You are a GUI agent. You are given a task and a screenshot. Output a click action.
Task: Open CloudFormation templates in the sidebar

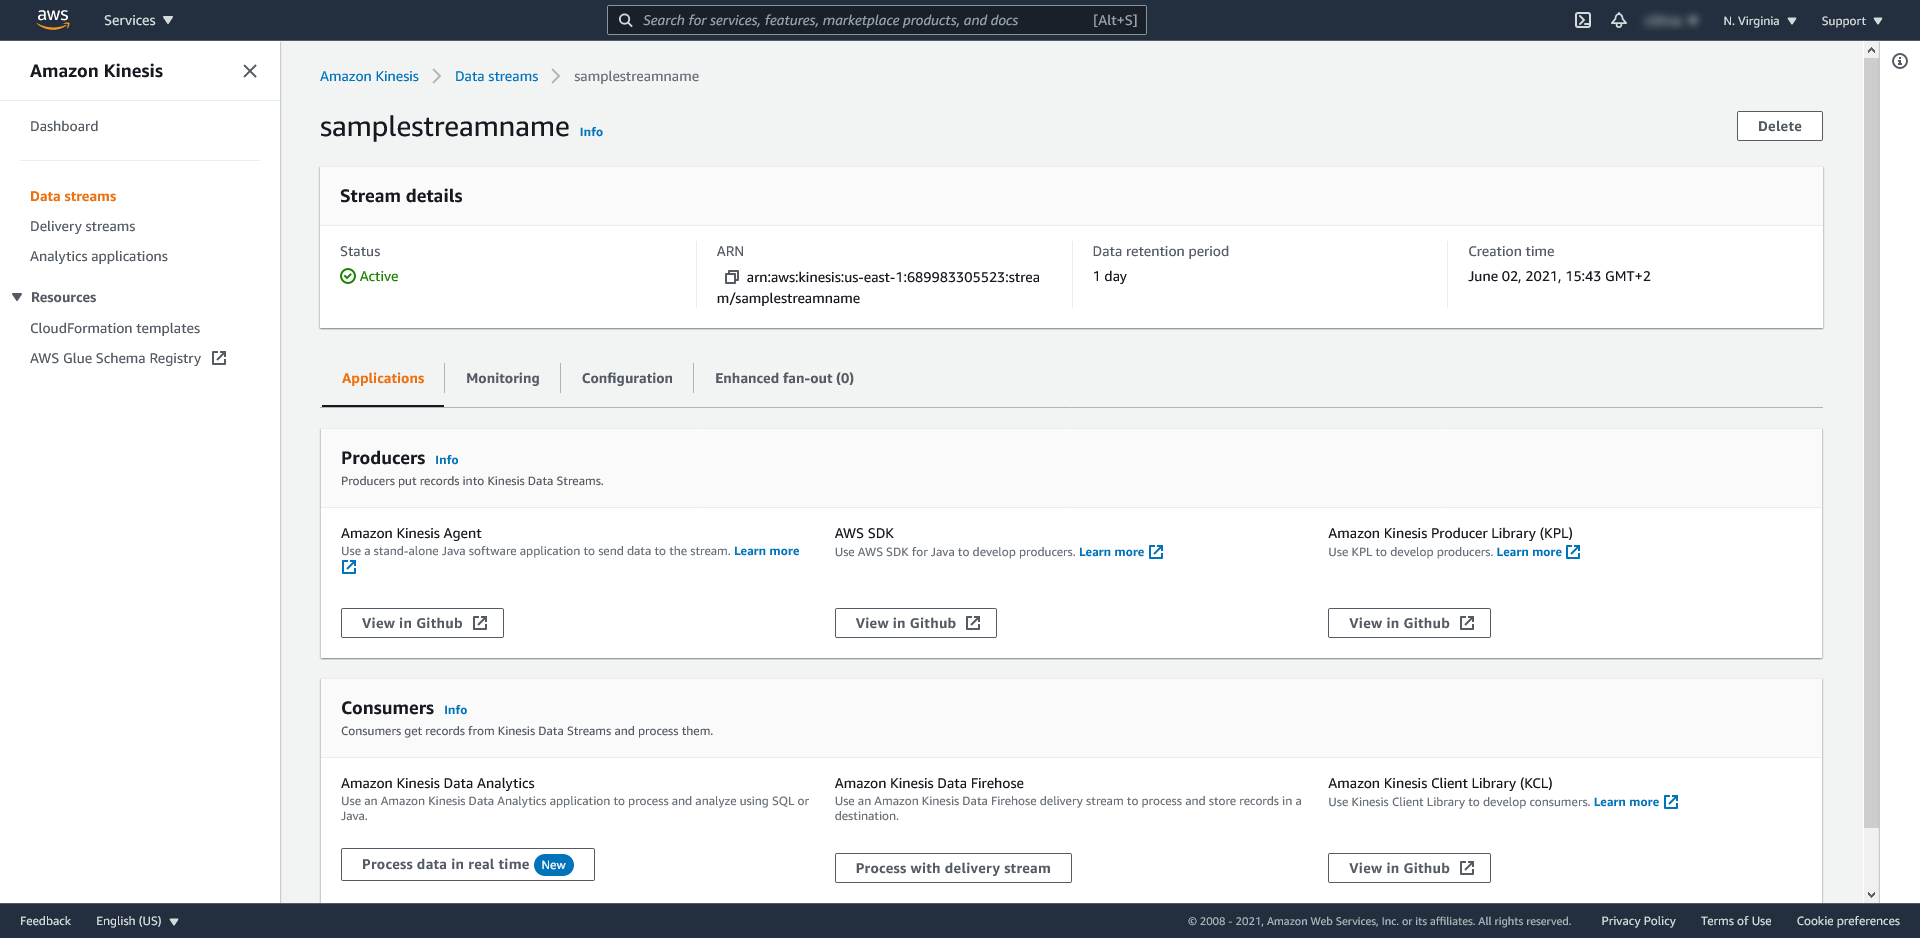pyautogui.click(x=115, y=328)
